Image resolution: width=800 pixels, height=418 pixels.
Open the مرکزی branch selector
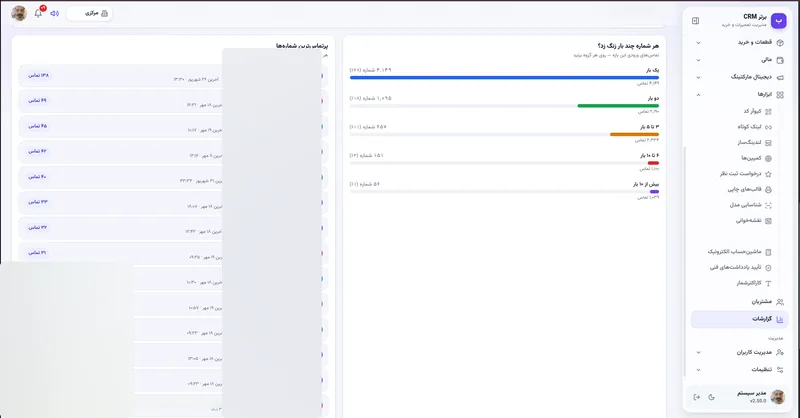(x=89, y=13)
